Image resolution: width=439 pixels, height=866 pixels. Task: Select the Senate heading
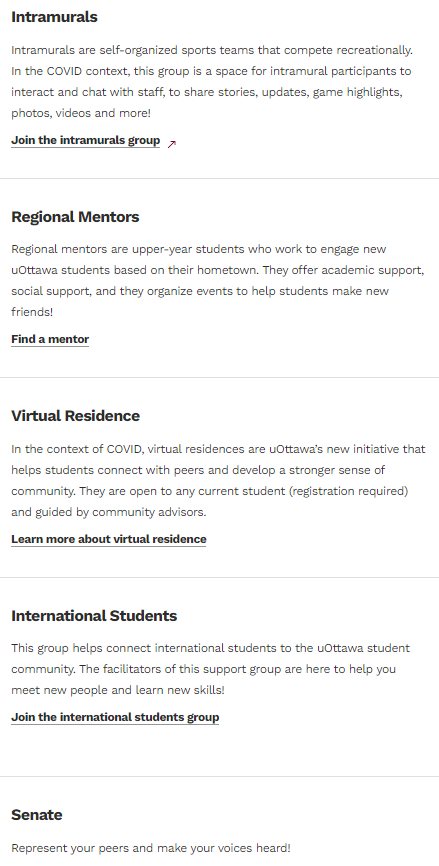tap(36, 815)
